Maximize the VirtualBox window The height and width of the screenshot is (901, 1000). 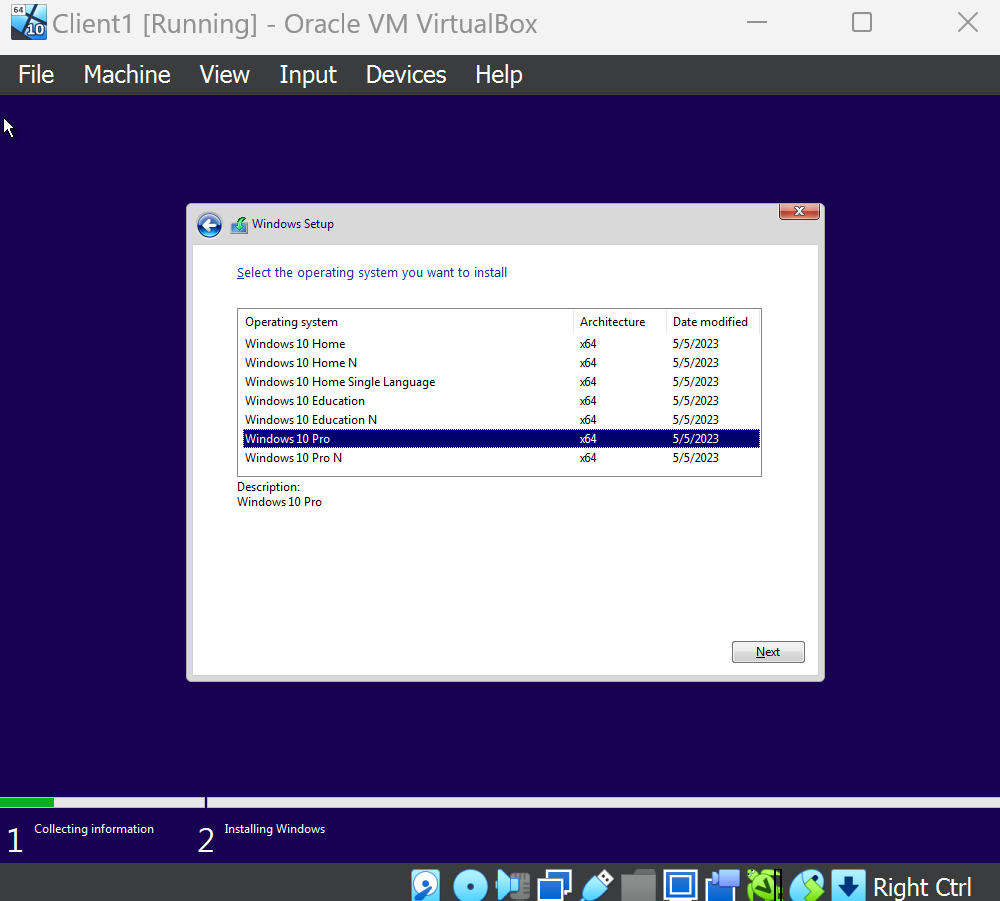coord(862,22)
